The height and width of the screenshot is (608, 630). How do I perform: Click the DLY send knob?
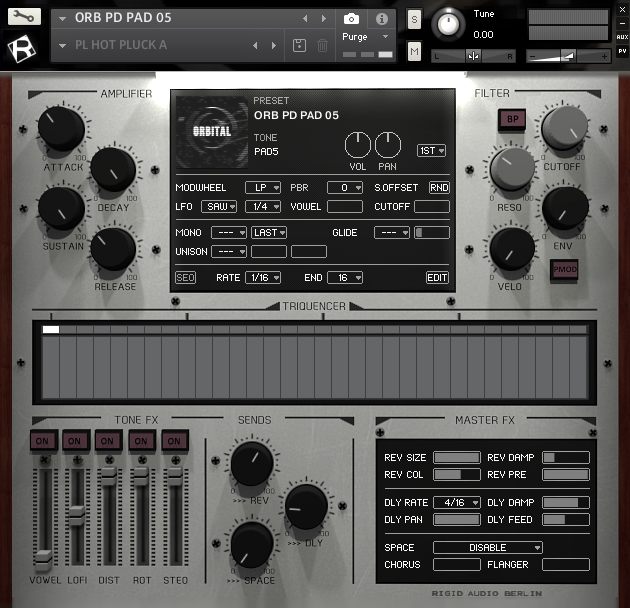coord(306,506)
